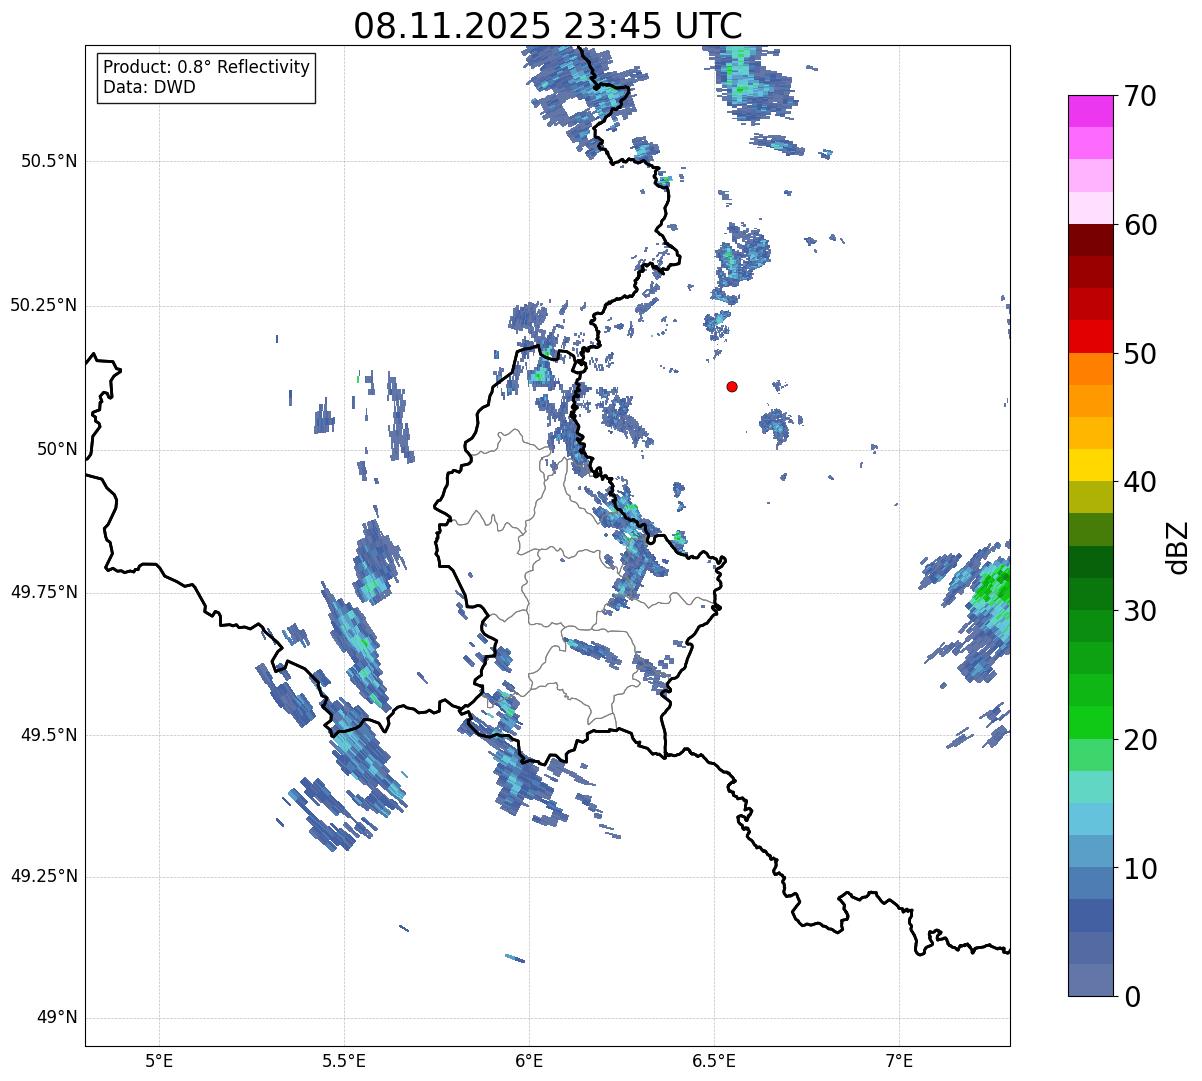Viewport: 1202px width, 1081px height.
Task: Click the 5.5°E longitude label
Action: (x=344, y=1060)
